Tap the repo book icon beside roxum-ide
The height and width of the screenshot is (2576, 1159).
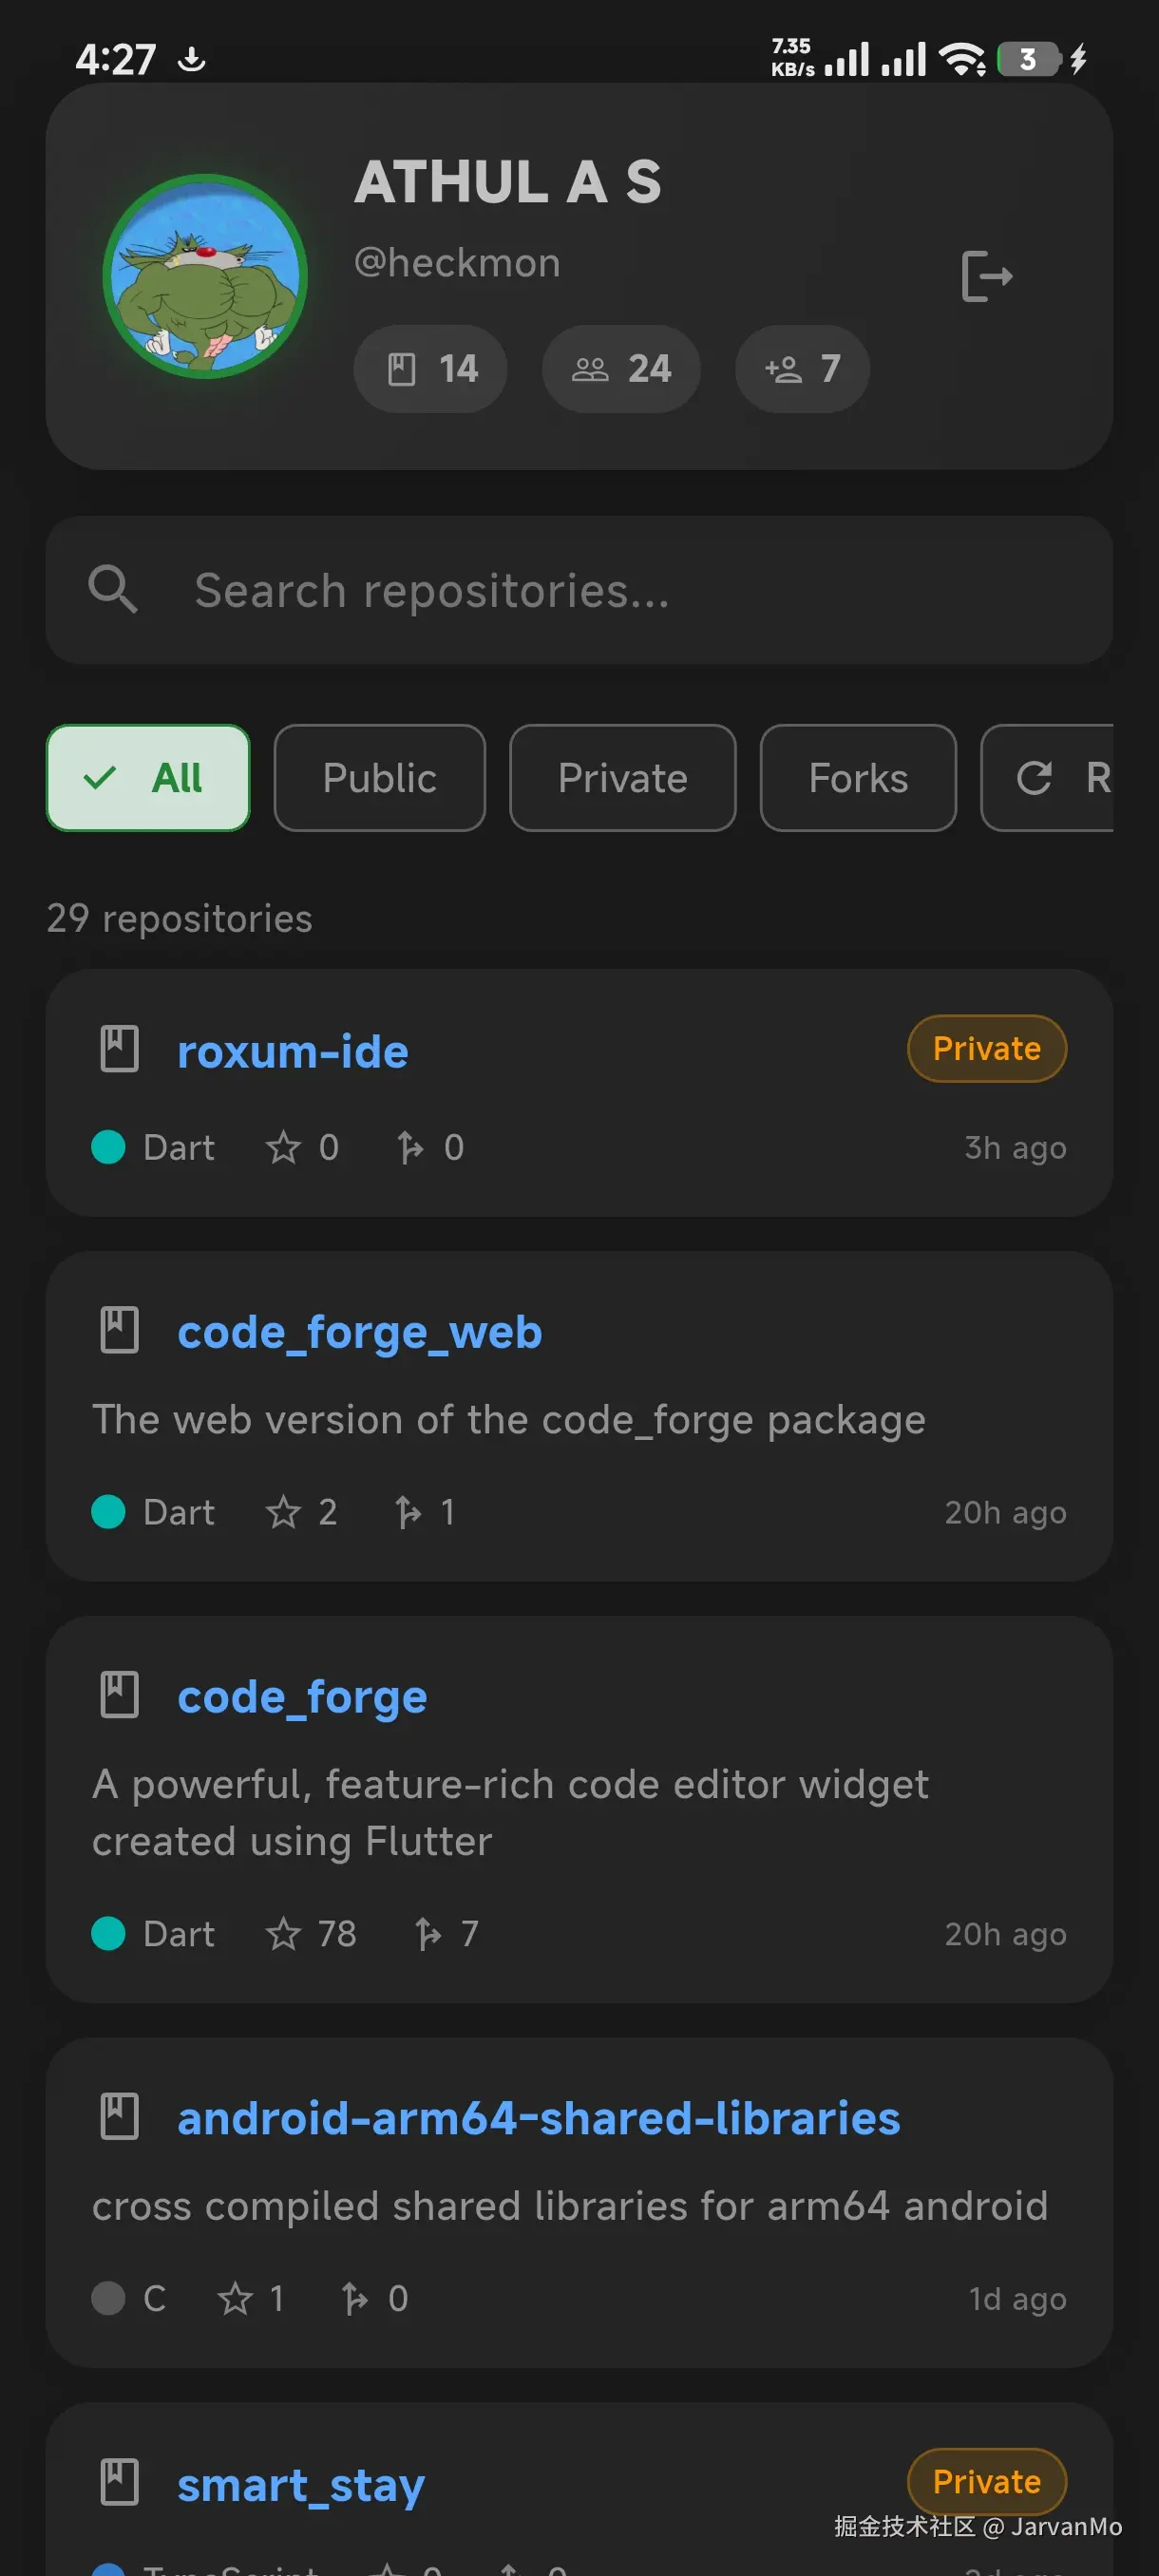[x=120, y=1049]
